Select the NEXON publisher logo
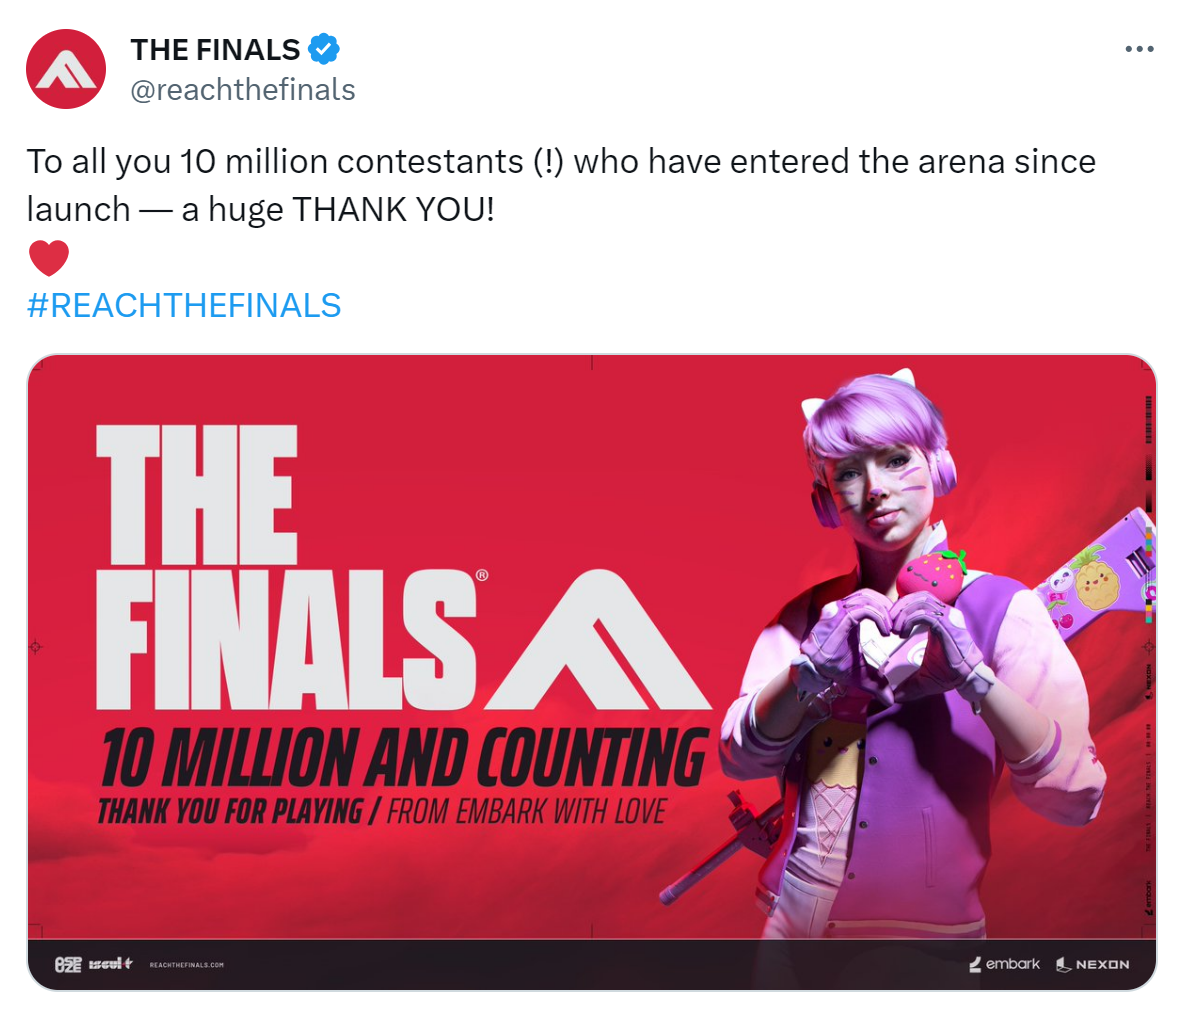This screenshot has height=1015, width=1179. 1094,963
